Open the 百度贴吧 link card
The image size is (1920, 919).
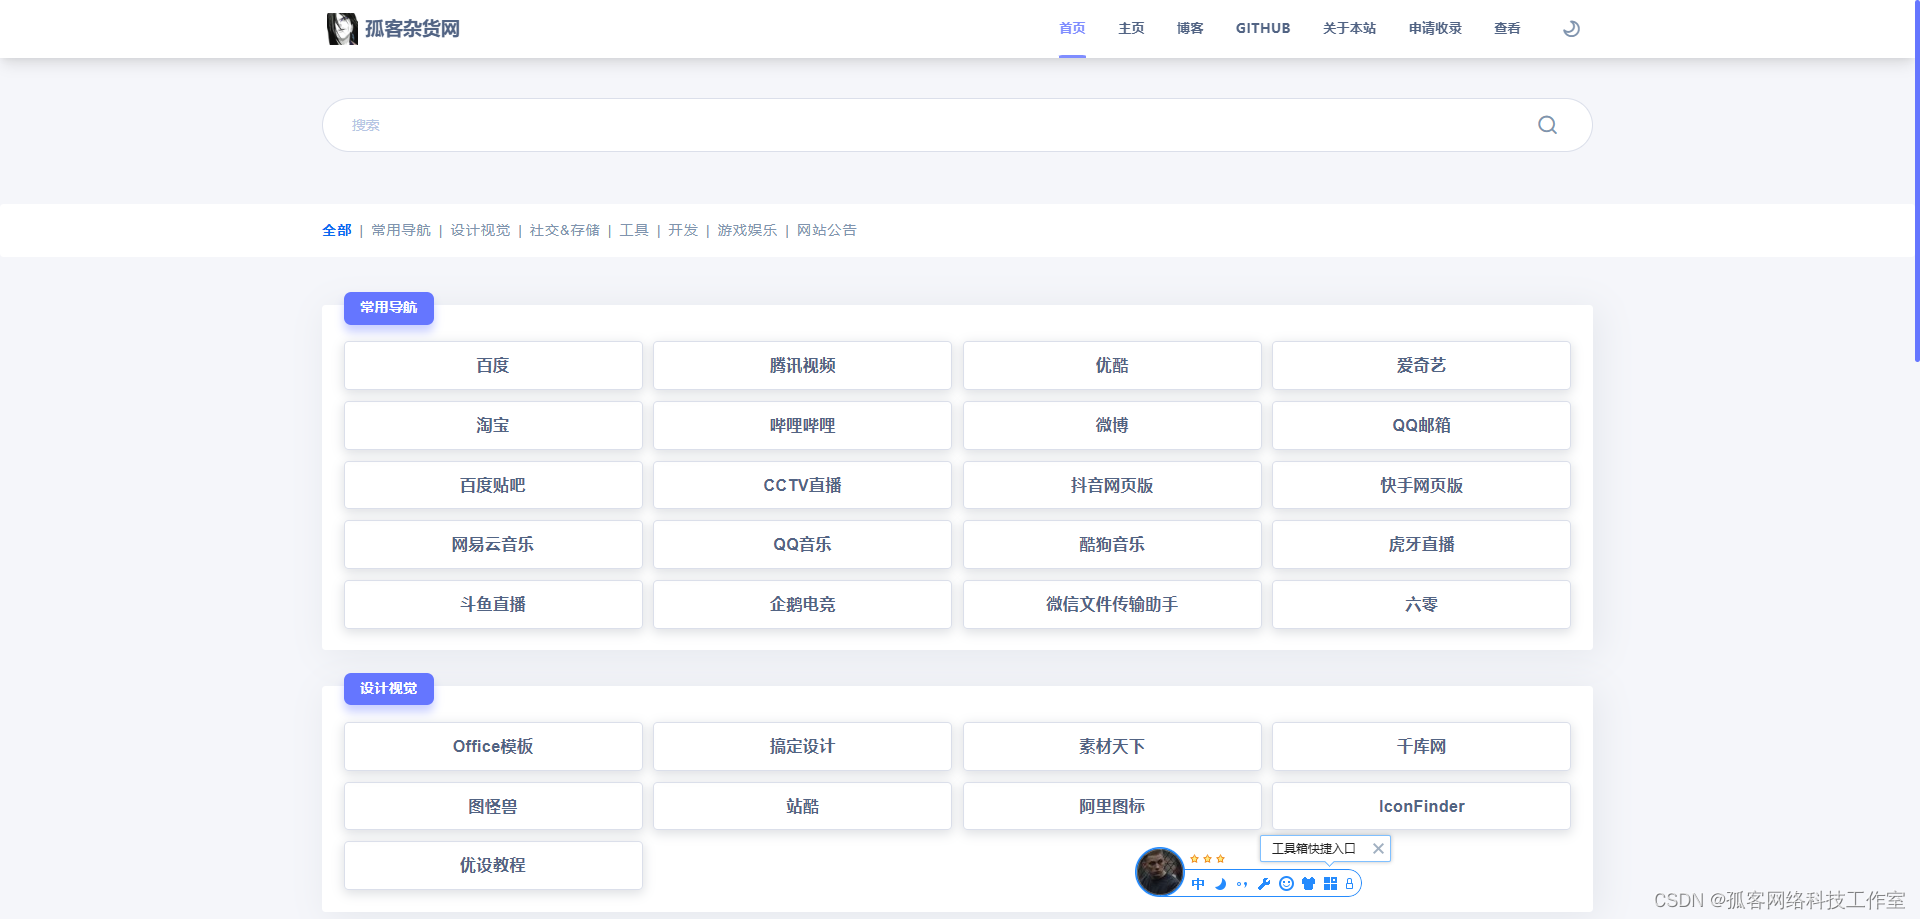(493, 485)
